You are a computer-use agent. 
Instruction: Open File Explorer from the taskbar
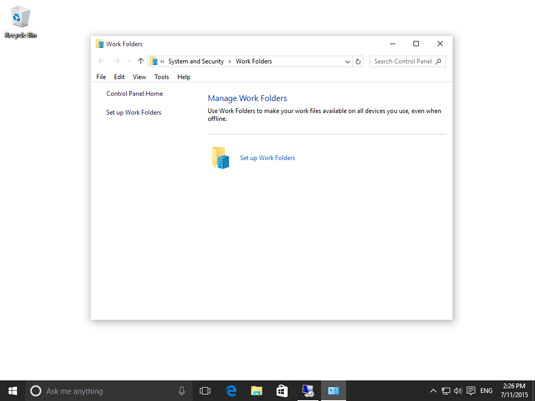click(x=257, y=391)
